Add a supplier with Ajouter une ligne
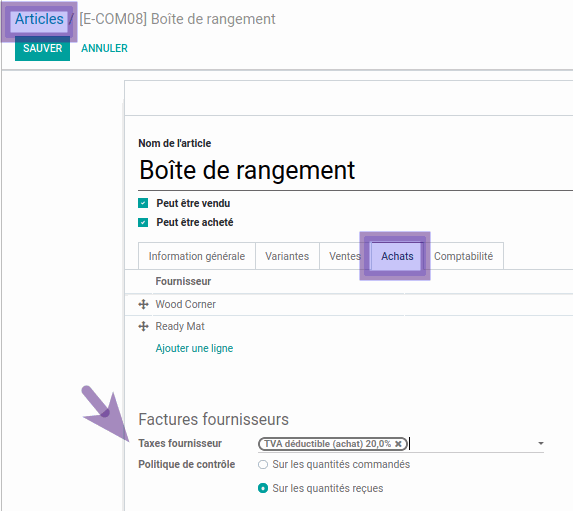 pos(194,348)
